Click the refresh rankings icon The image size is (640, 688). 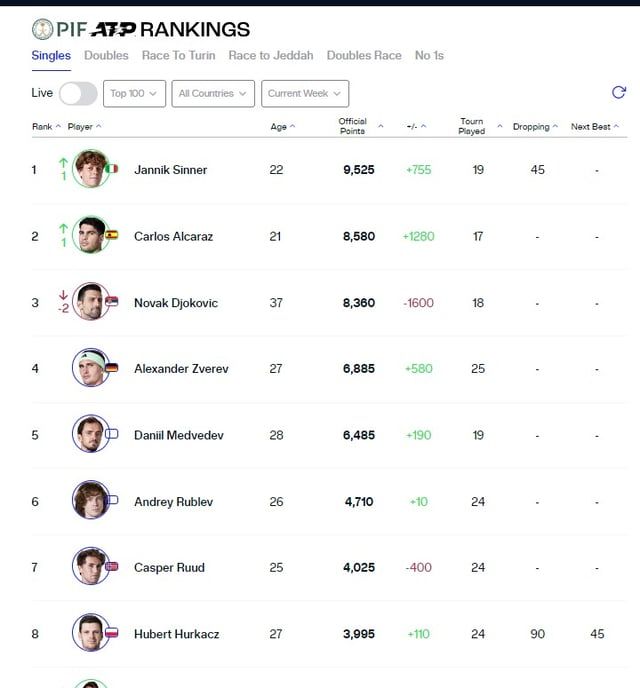coord(618,93)
